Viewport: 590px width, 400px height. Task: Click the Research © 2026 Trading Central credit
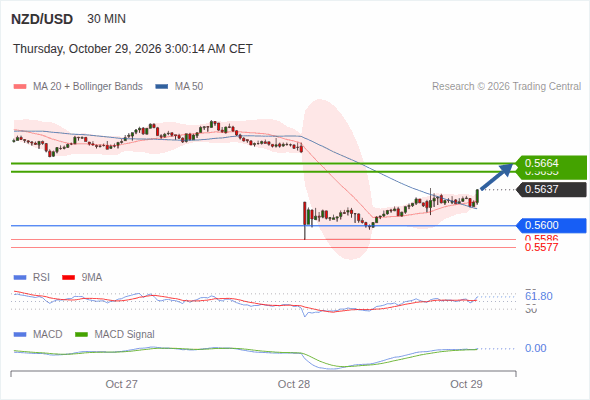click(x=506, y=87)
